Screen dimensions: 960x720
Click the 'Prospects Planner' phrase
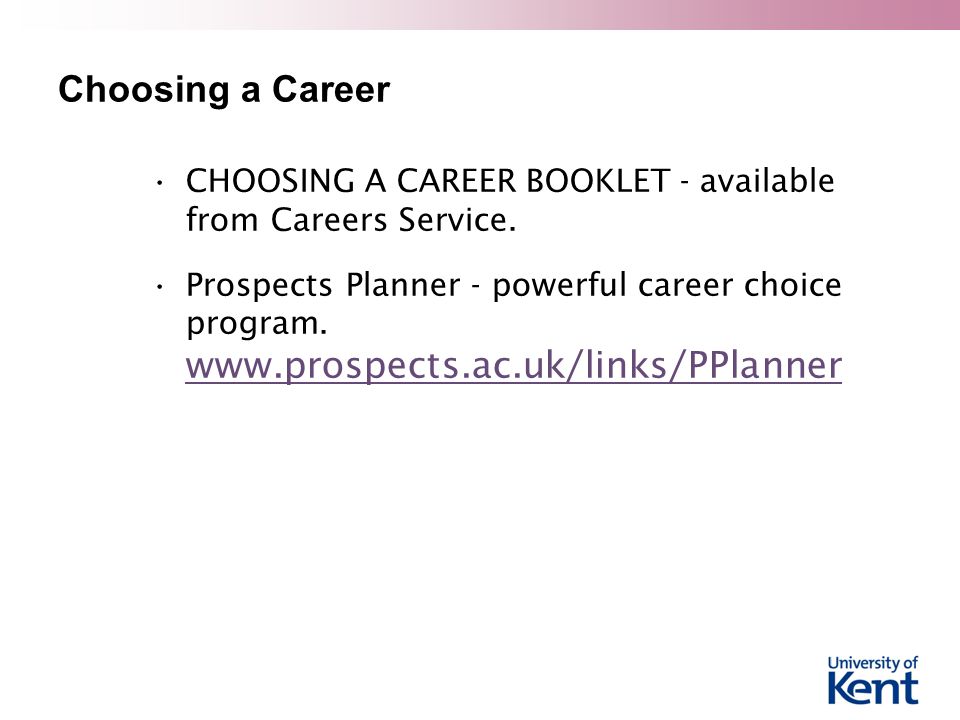coord(323,285)
